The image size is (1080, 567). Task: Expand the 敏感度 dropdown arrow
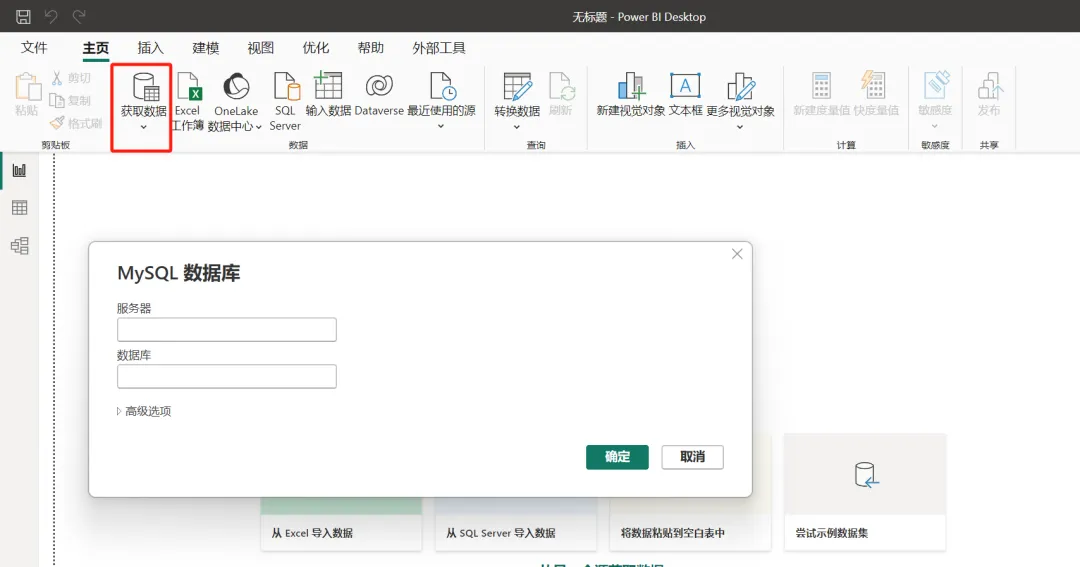tap(935, 127)
